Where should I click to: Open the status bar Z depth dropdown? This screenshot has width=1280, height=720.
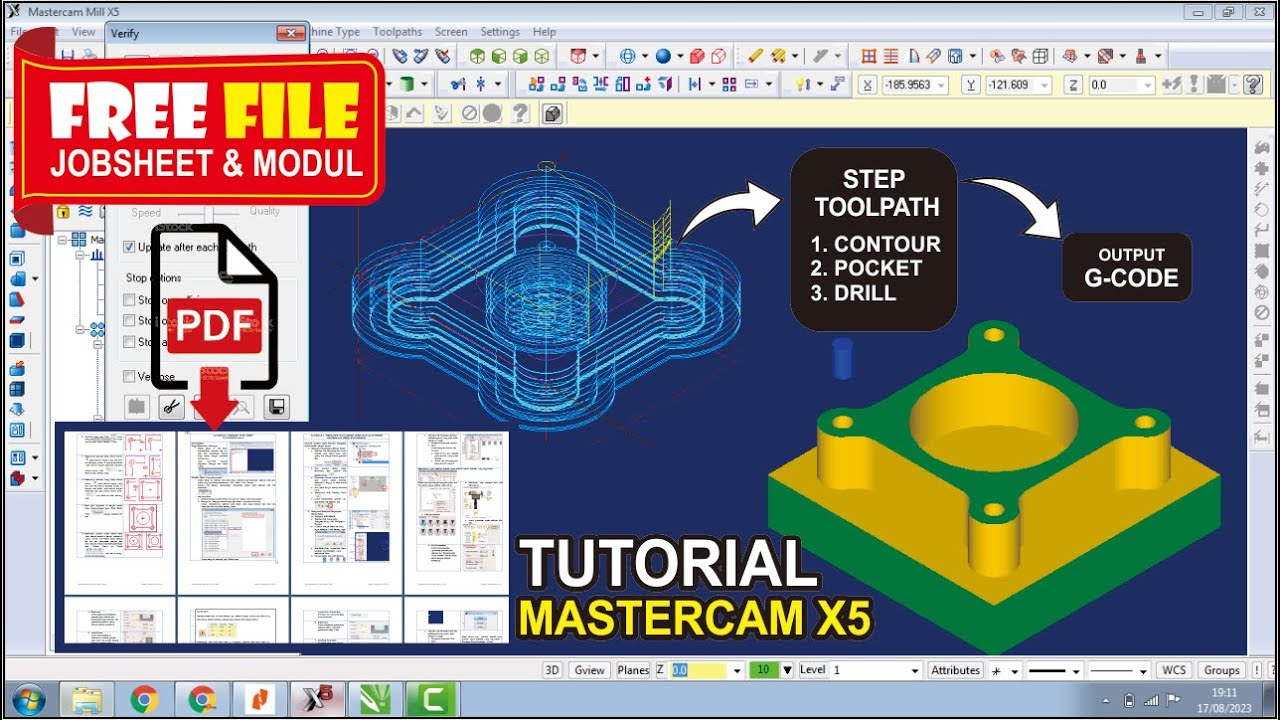pos(737,670)
